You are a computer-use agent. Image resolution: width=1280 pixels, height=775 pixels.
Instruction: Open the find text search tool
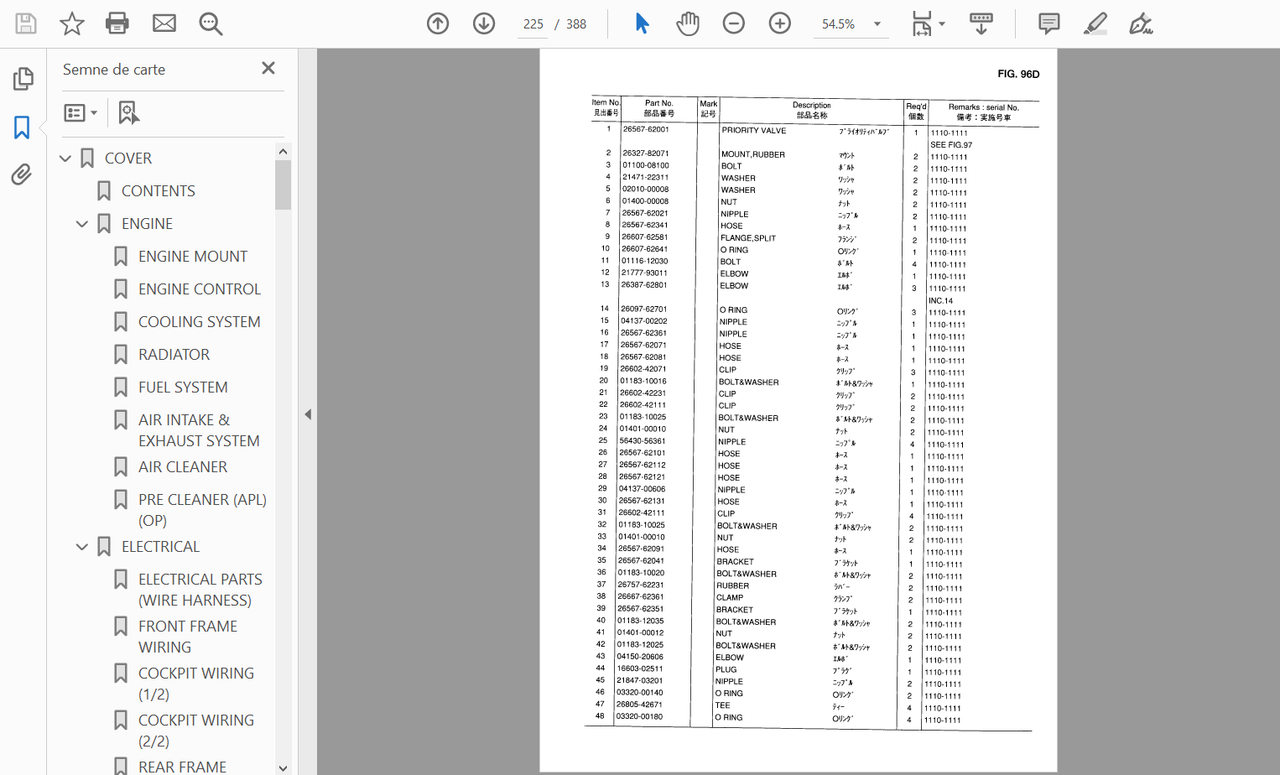click(210, 24)
